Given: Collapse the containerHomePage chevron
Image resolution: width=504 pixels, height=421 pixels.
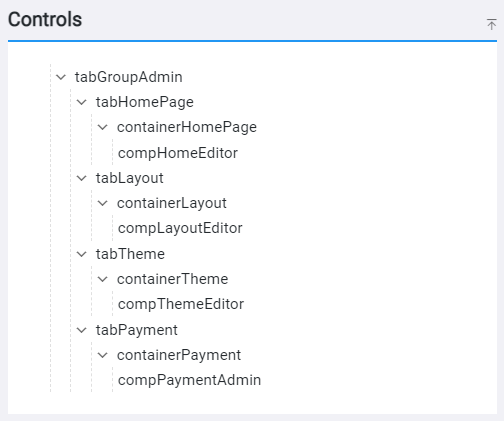Looking at the screenshot, I should [103, 127].
